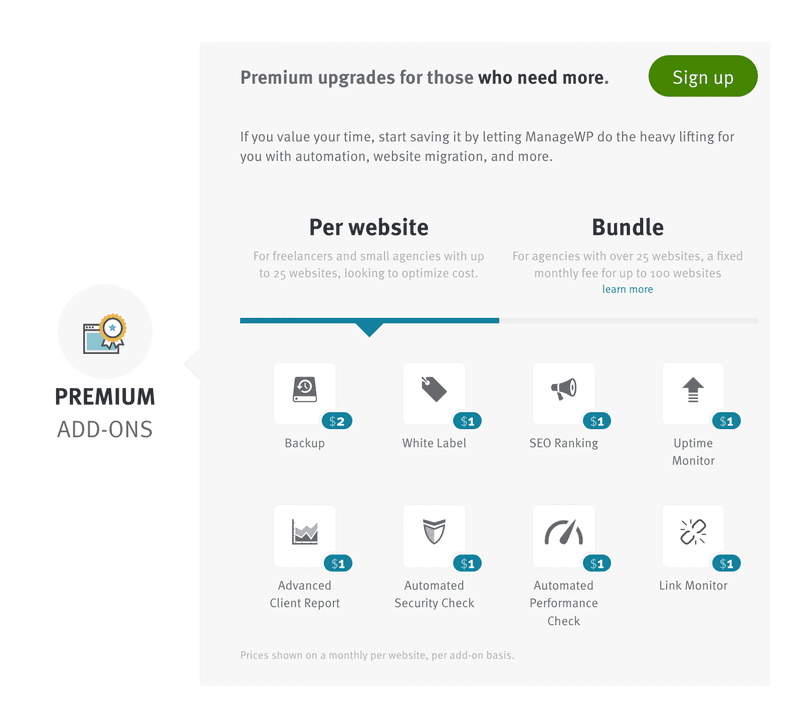Click the Premium Add-ons ribbon badge icon
This screenshot has width=800, height=724.
coord(105,332)
